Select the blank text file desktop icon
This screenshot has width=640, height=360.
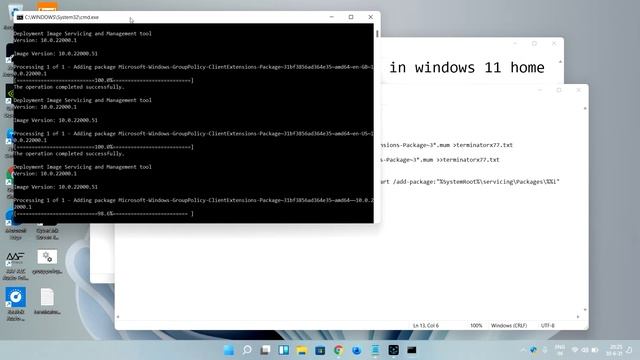click(47, 301)
